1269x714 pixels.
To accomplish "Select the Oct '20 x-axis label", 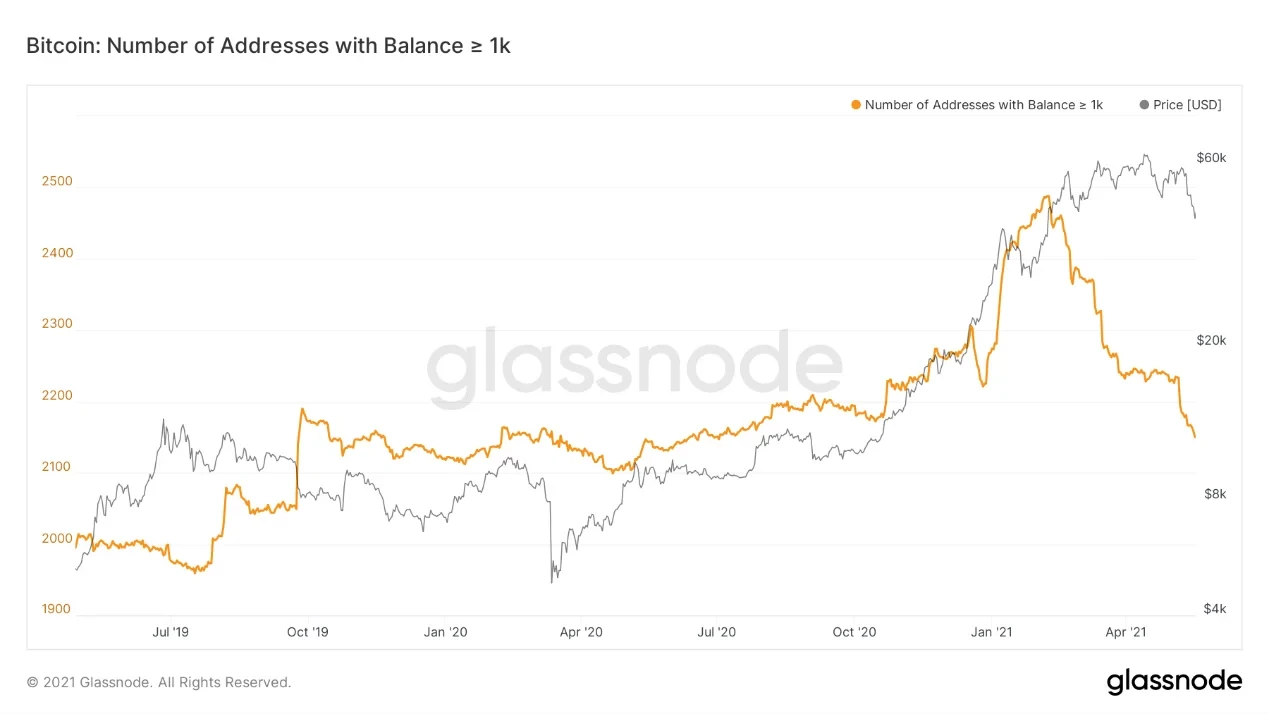I will point(854,632).
